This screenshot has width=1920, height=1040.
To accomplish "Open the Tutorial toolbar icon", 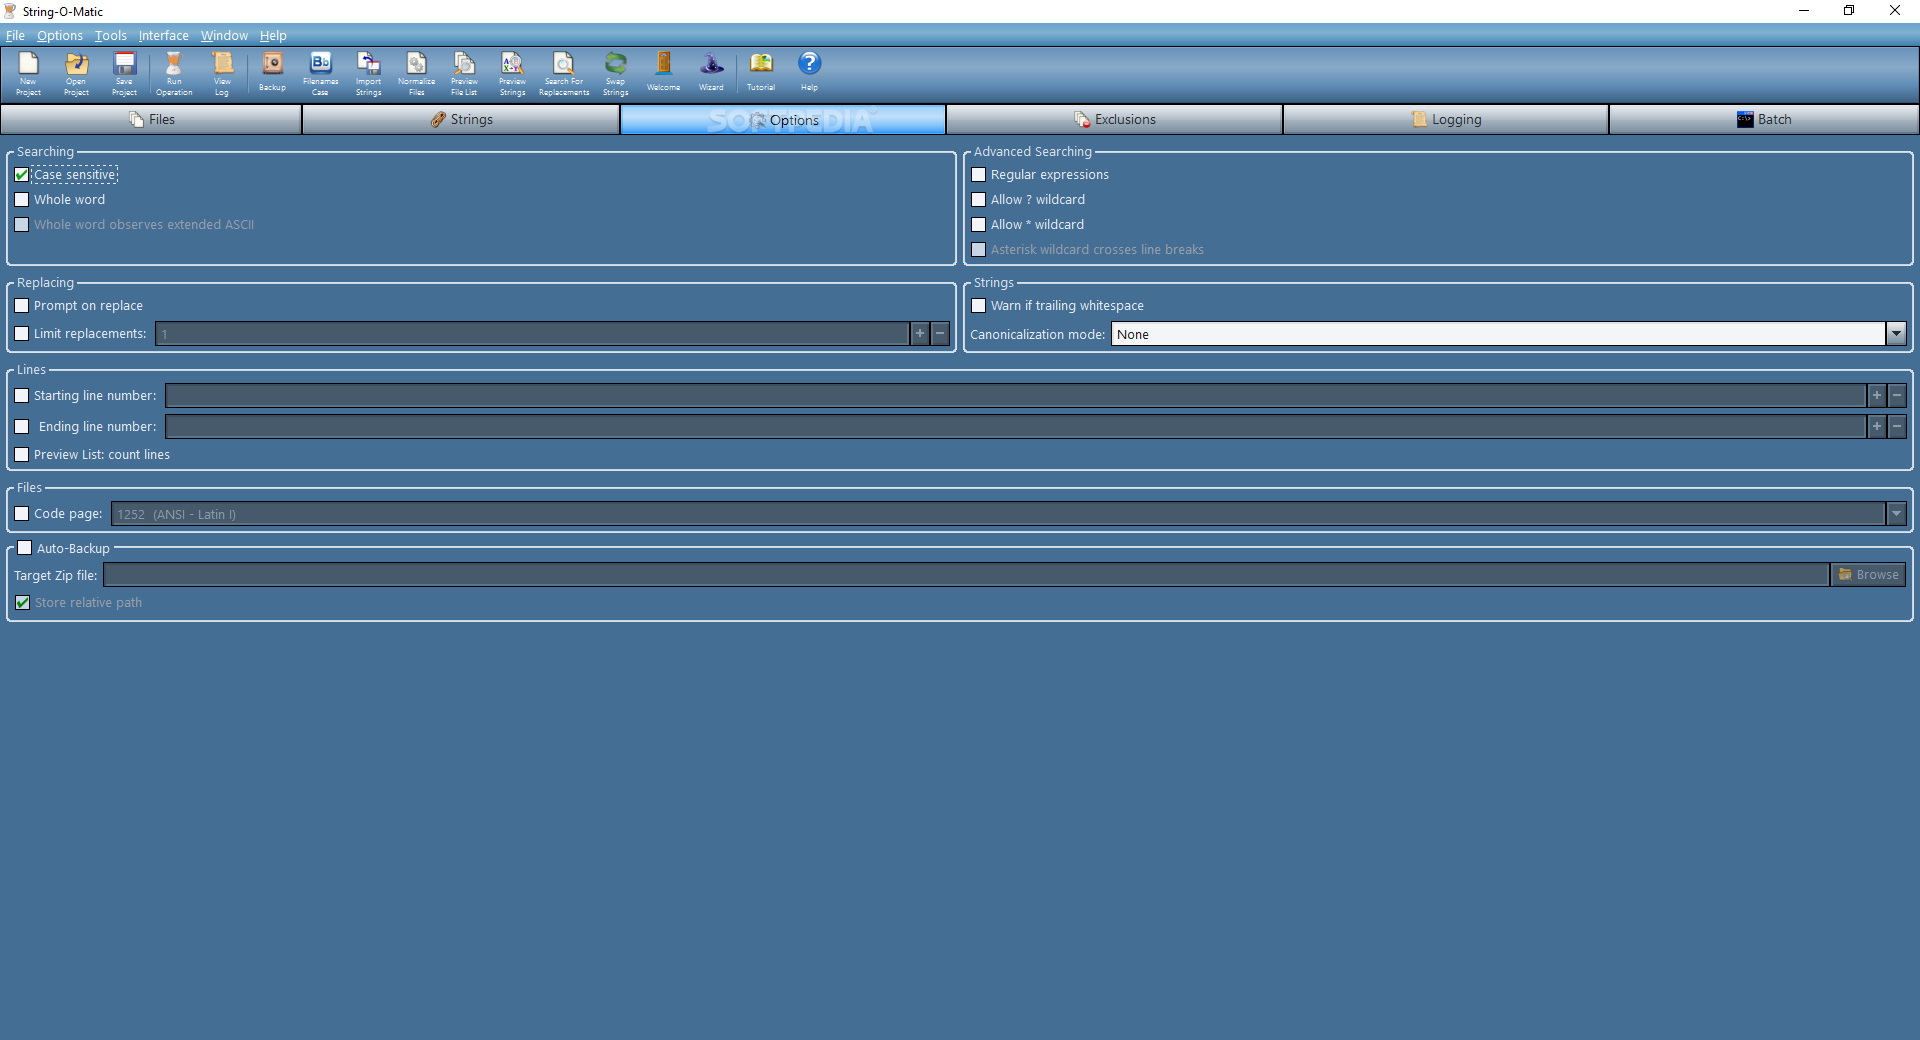I will pos(761,72).
